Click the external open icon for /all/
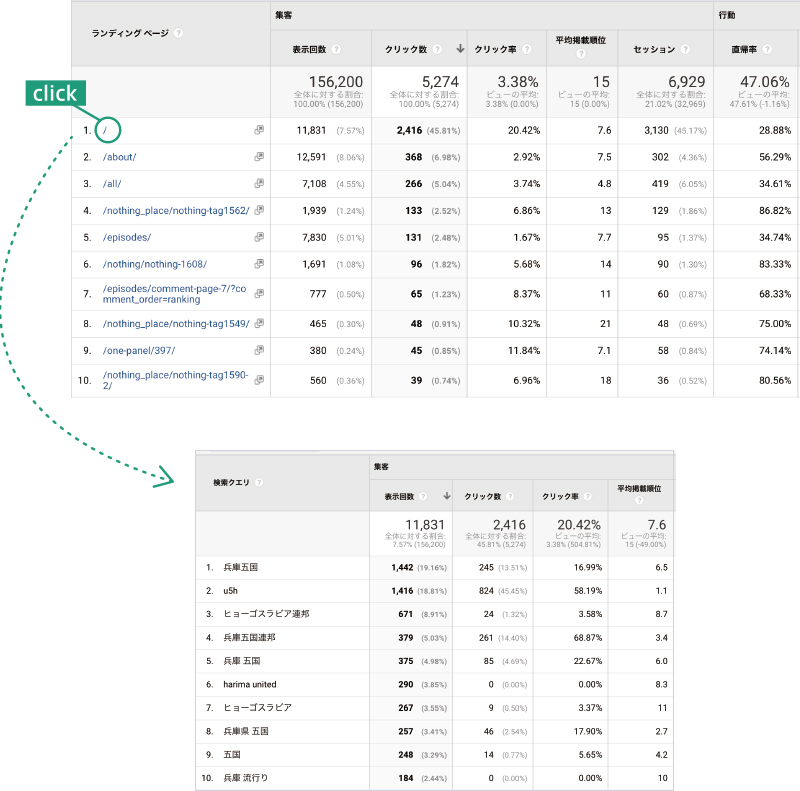800x791 pixels. coord(259,184)
